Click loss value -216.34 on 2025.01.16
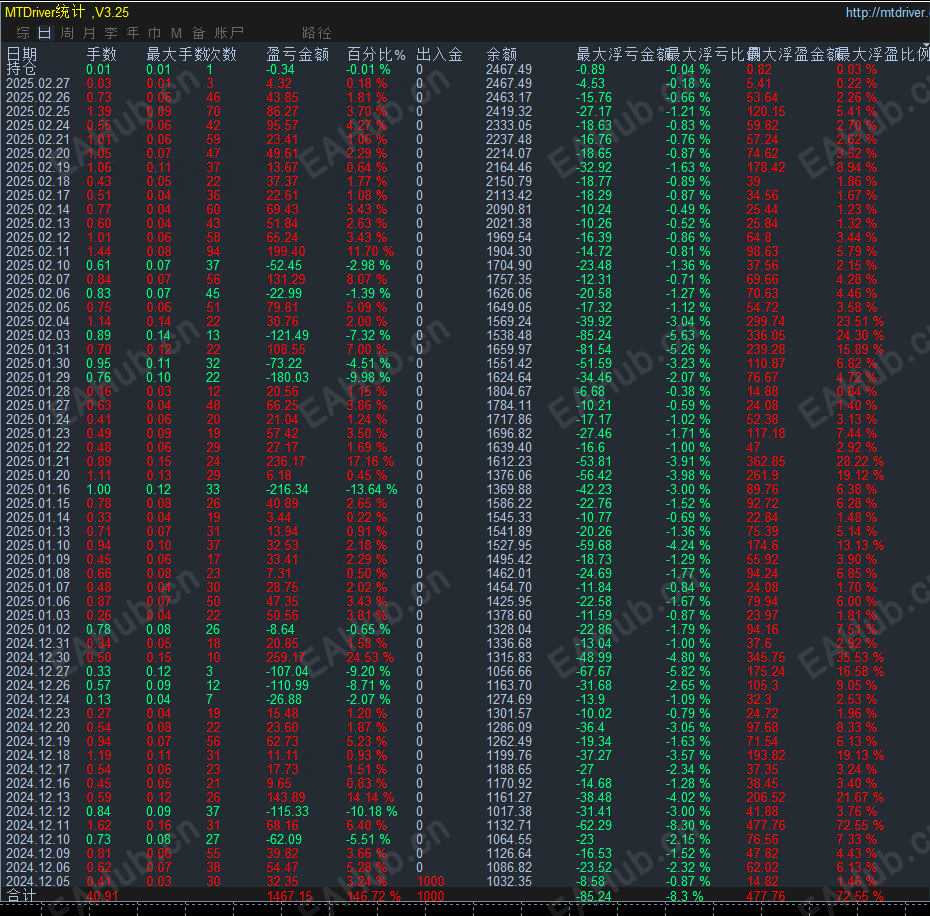Image resolution: width=930 pixels, height=916 pixels. [x=288, y=489]
